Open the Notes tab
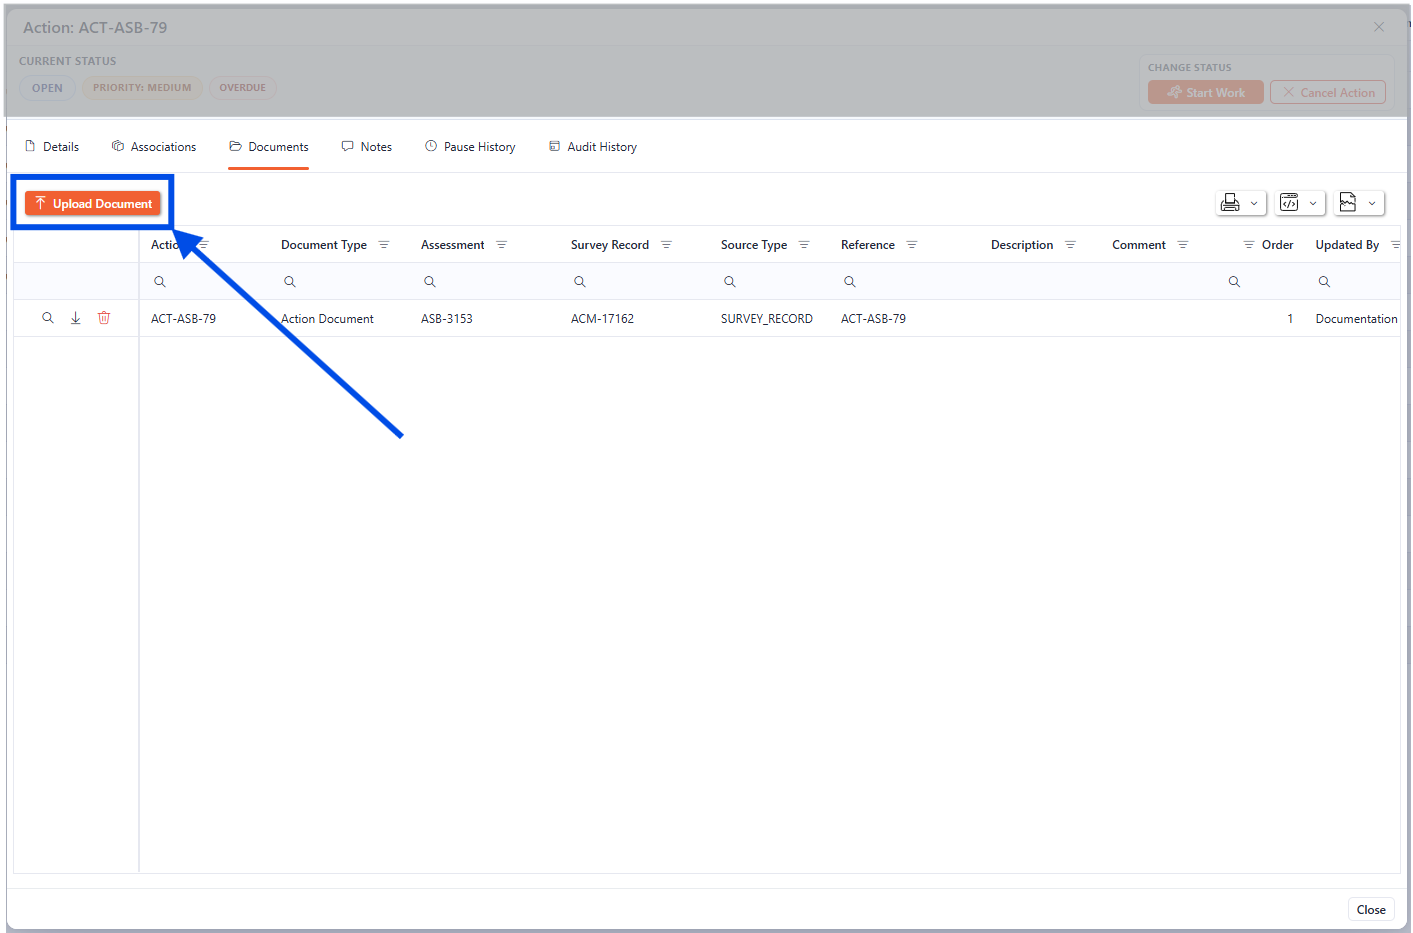Screen dimensions: 1413x933 pos(366,146)
